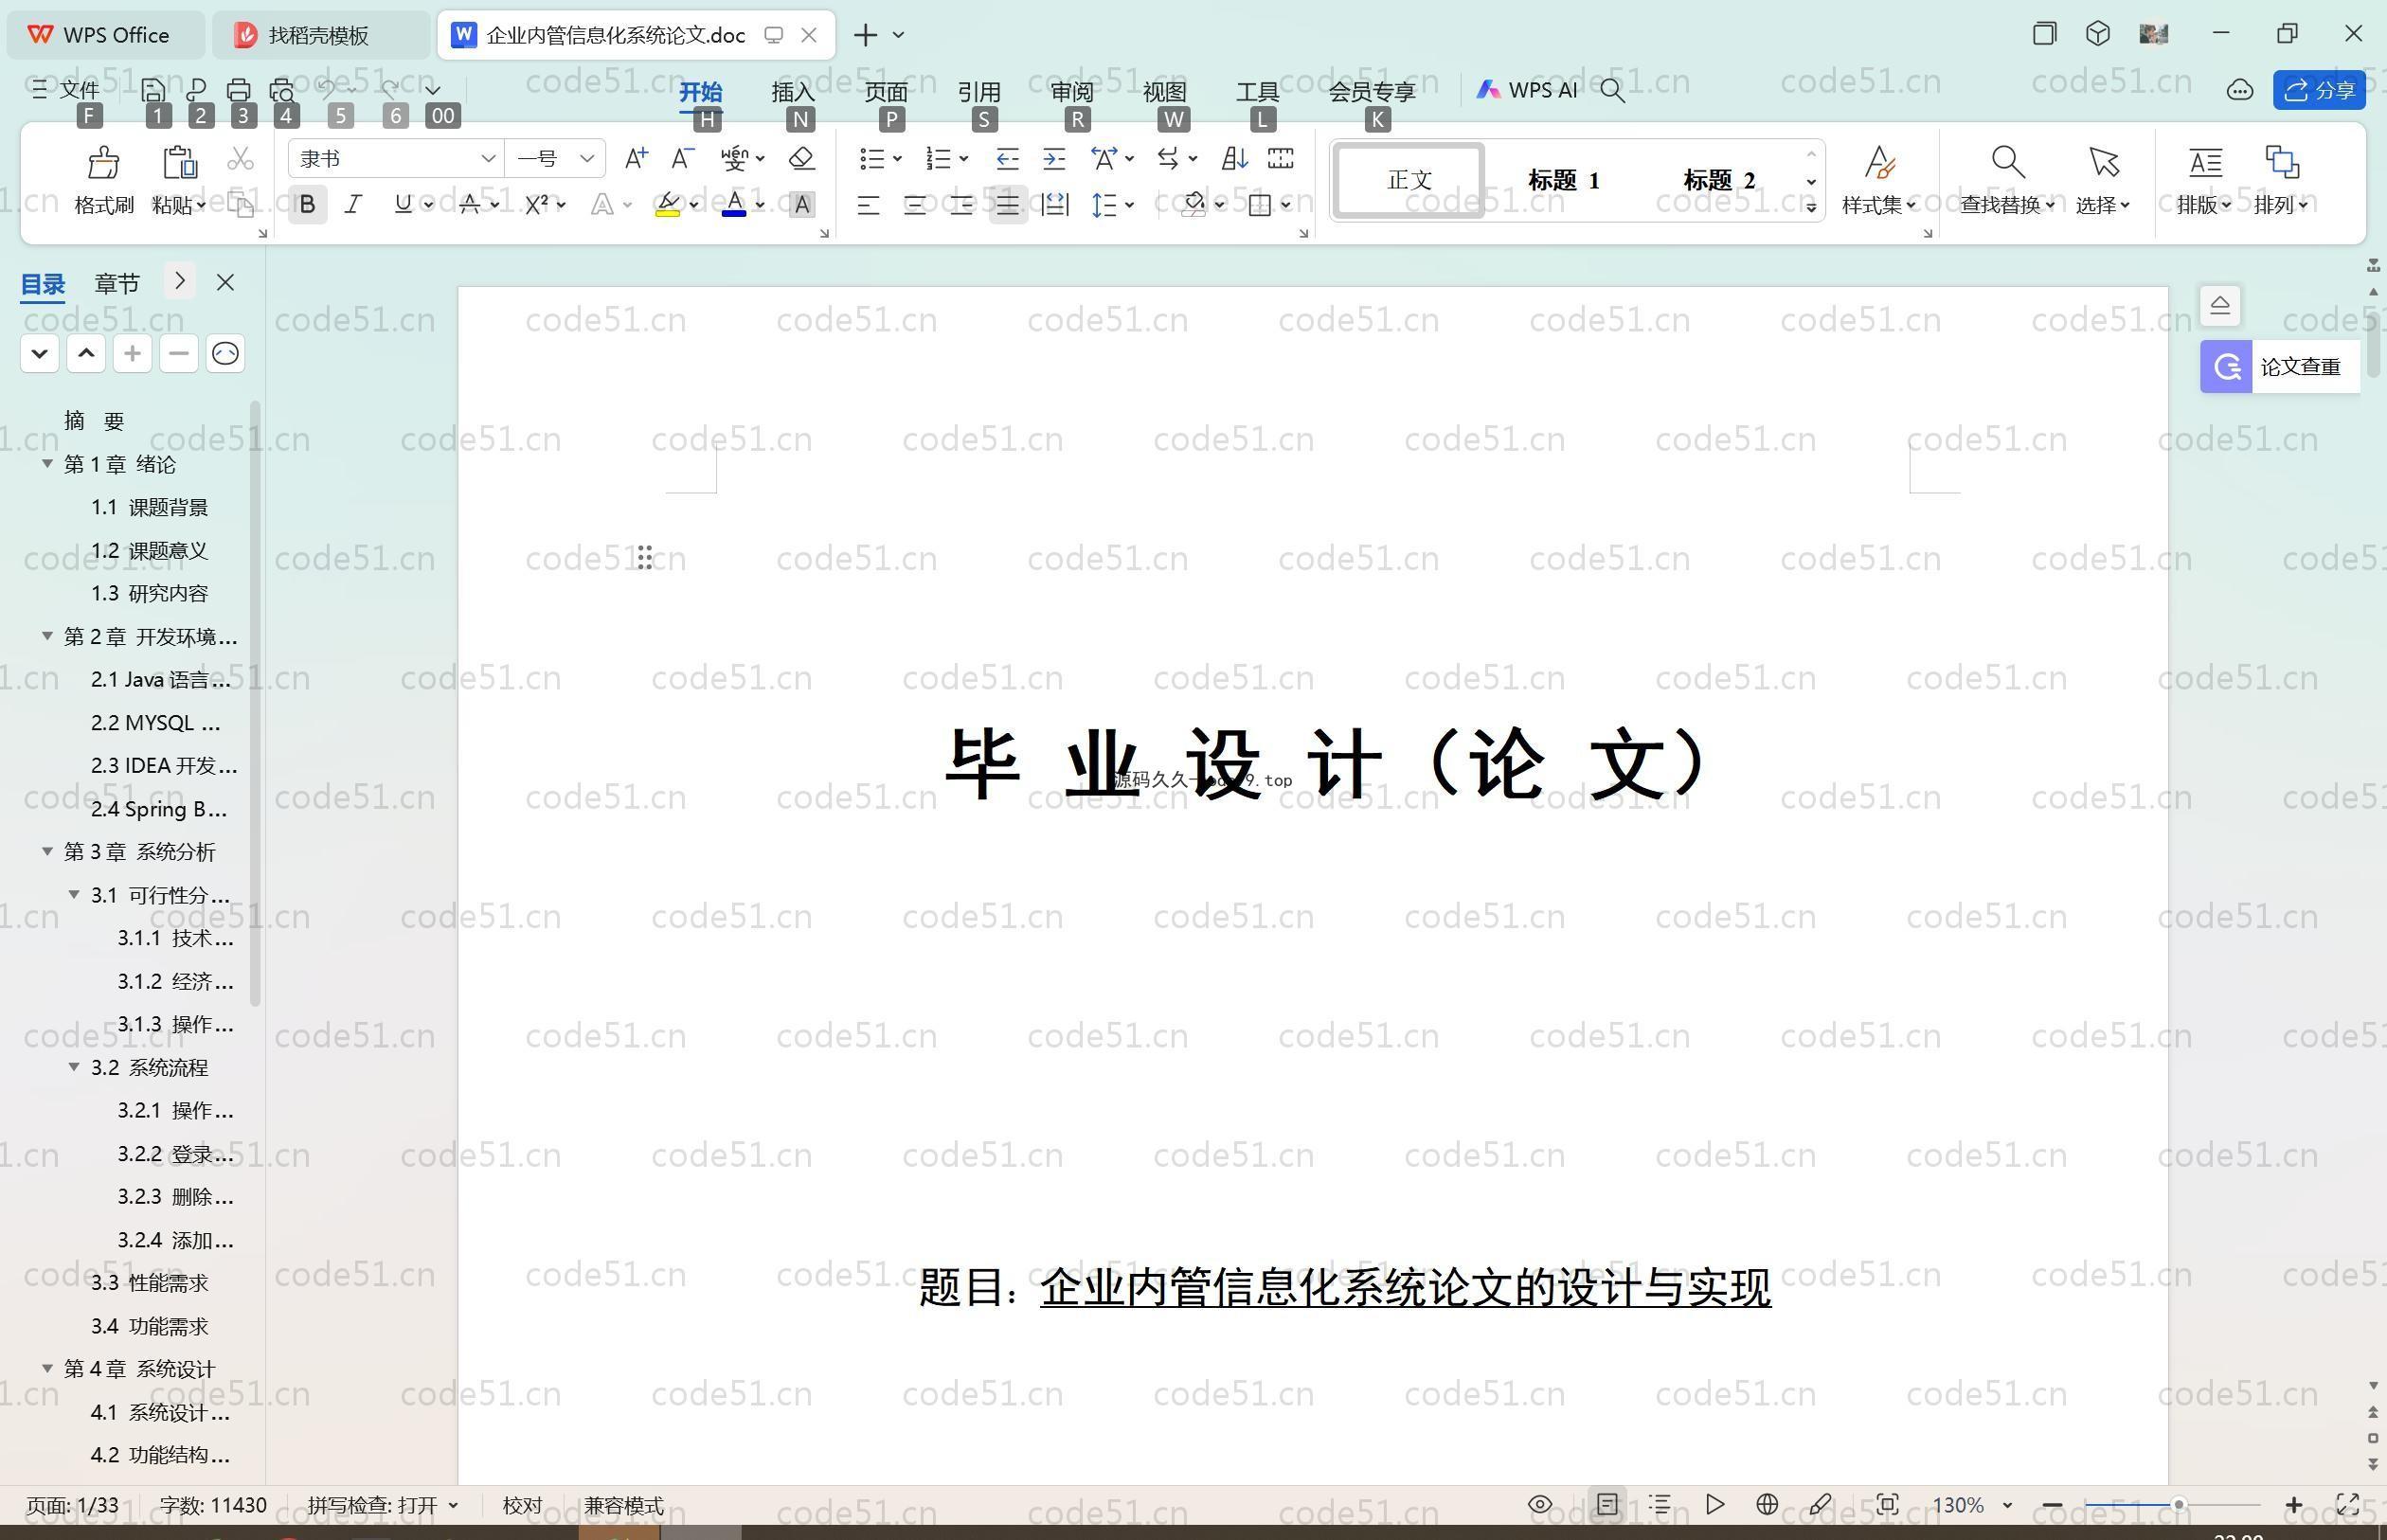Click the 分享 share button

(2319, 91)
